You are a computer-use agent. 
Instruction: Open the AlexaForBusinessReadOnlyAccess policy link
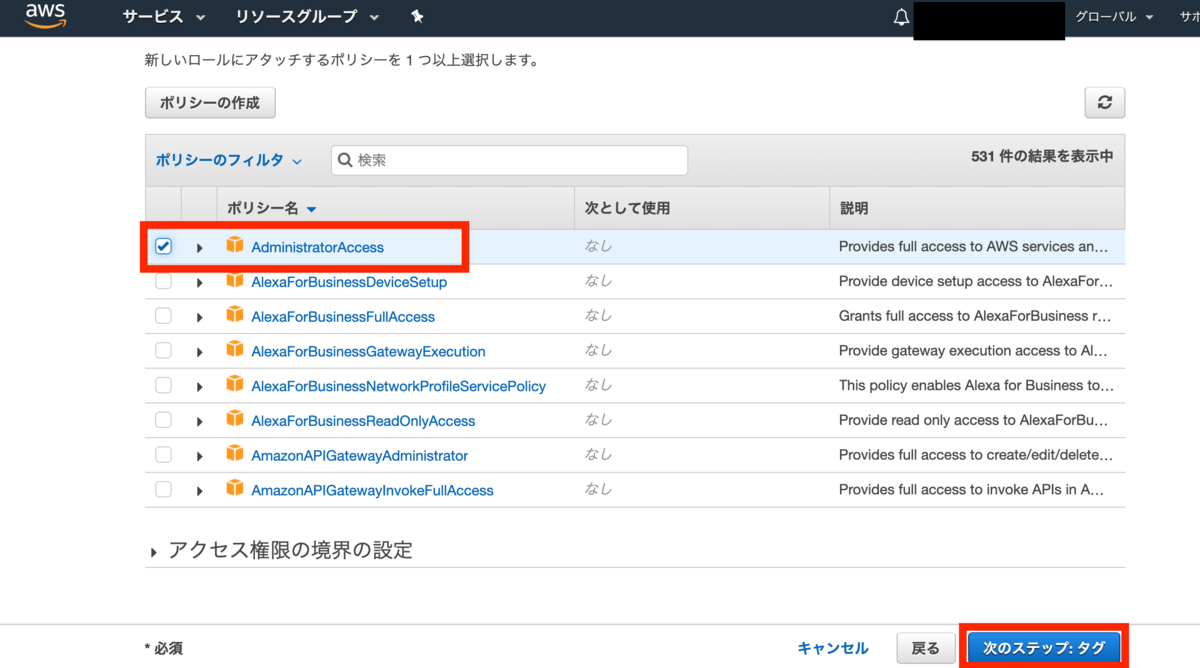pos(363,421)
